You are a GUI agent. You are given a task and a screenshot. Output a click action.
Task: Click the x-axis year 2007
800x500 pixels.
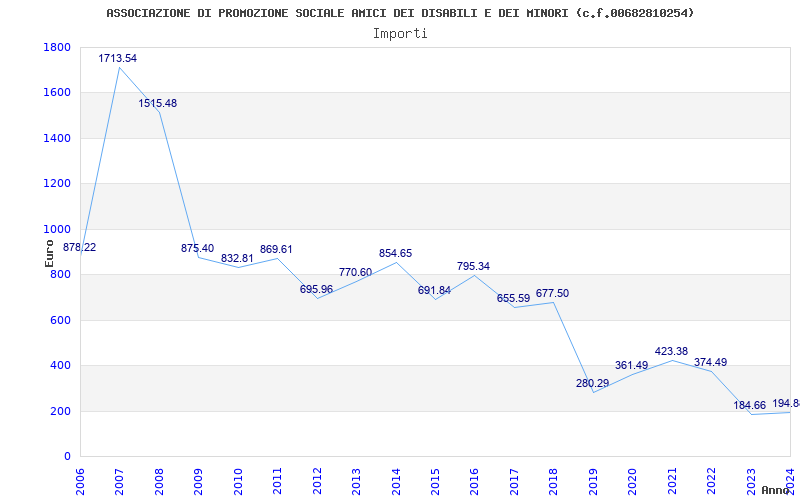[119, 482]
